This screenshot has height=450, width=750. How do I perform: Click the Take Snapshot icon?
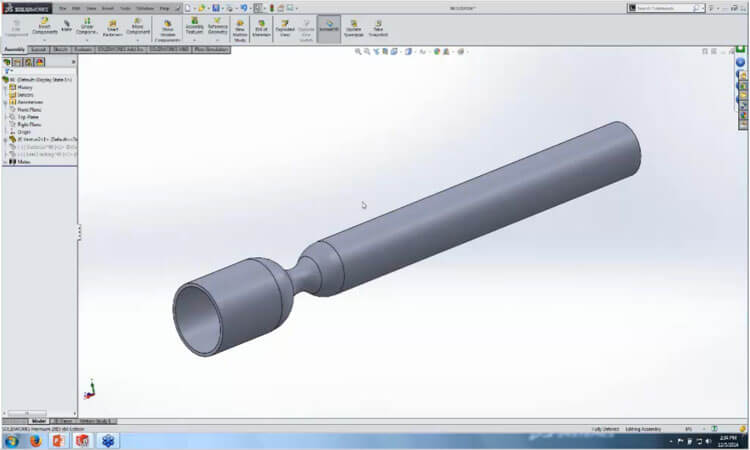pos(379,25)
